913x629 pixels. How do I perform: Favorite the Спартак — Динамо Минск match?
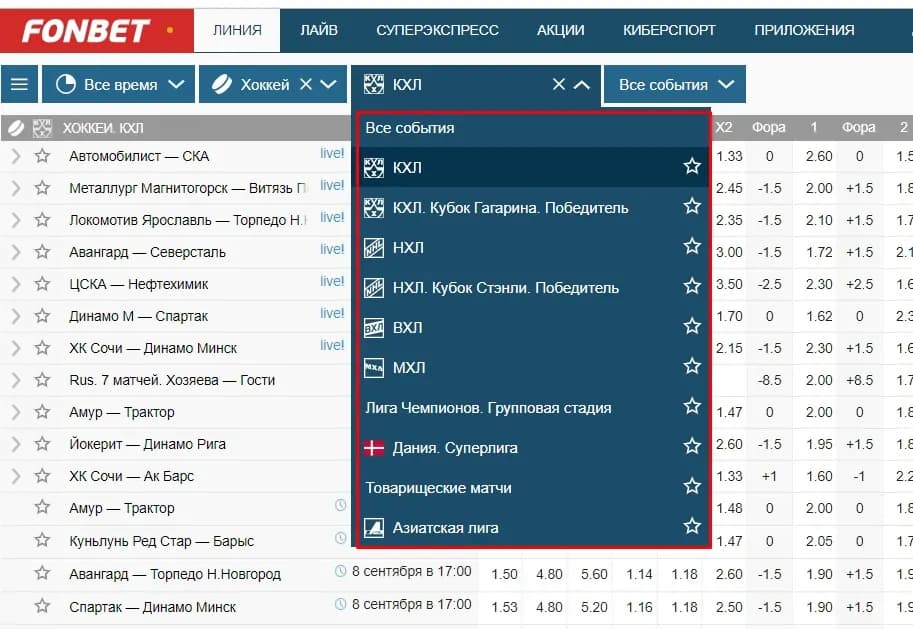point(42,606)
